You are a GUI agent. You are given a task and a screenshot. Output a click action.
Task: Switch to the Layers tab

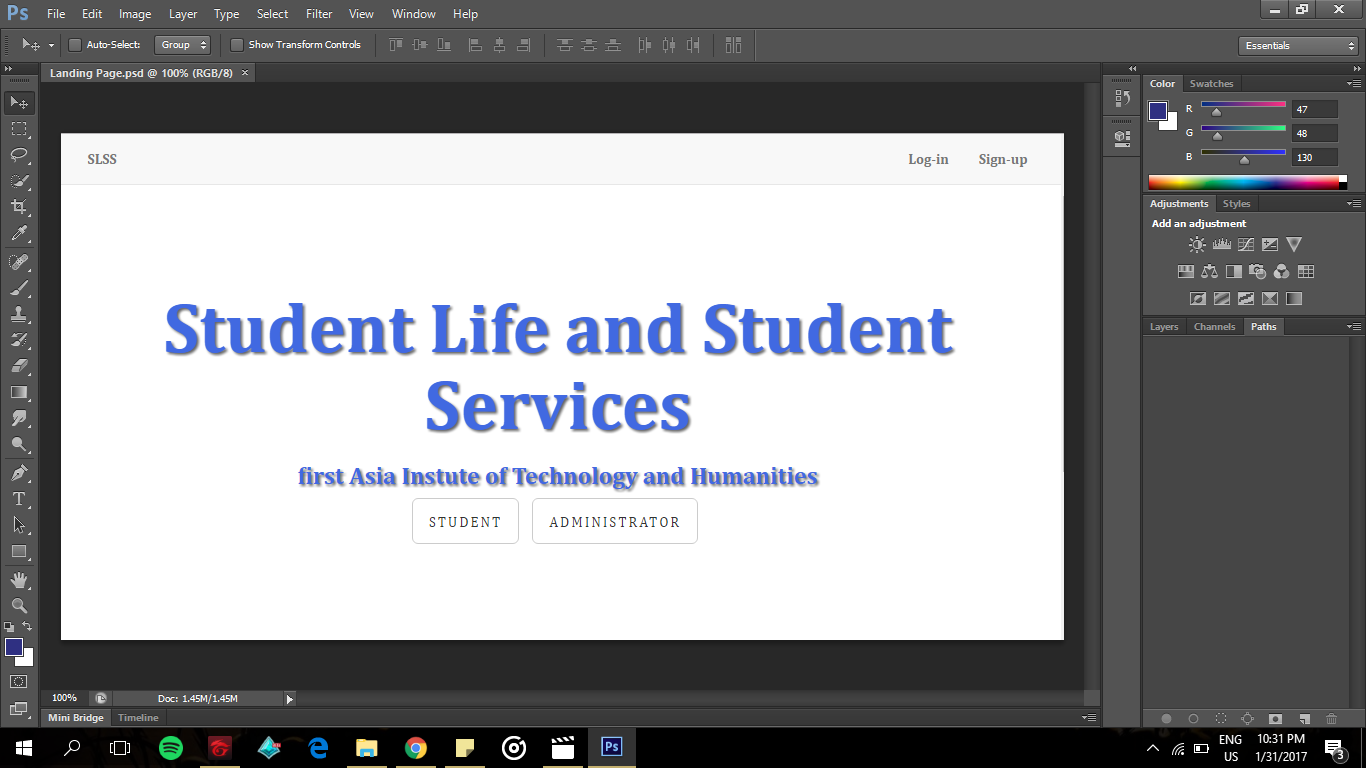click(x=1164, y=327)
